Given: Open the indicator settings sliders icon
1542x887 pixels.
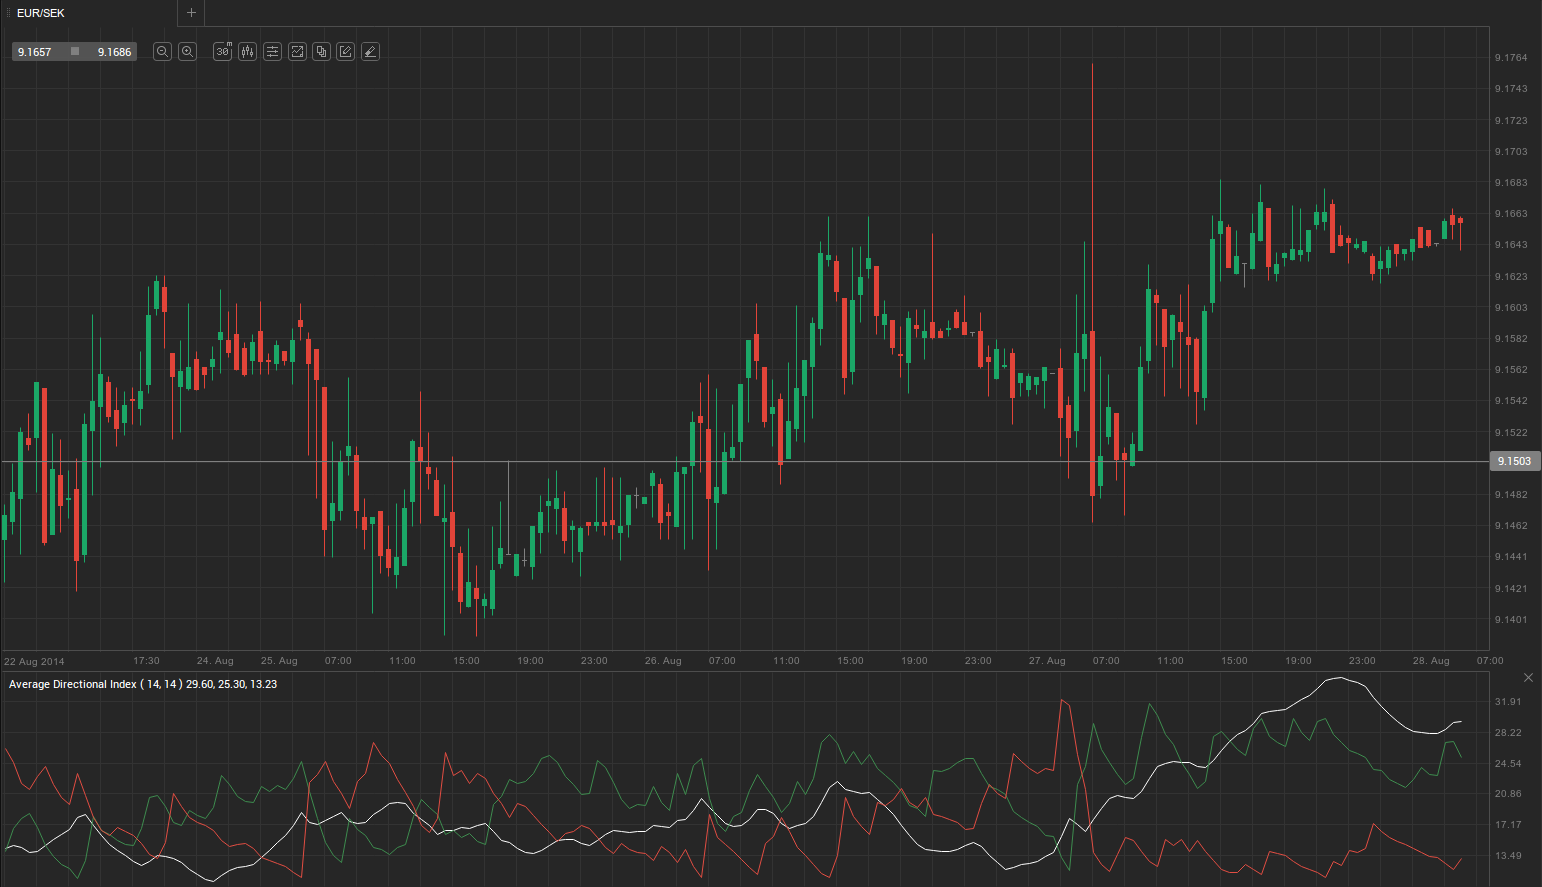Looking at the screenshot, I should (272, 52).
